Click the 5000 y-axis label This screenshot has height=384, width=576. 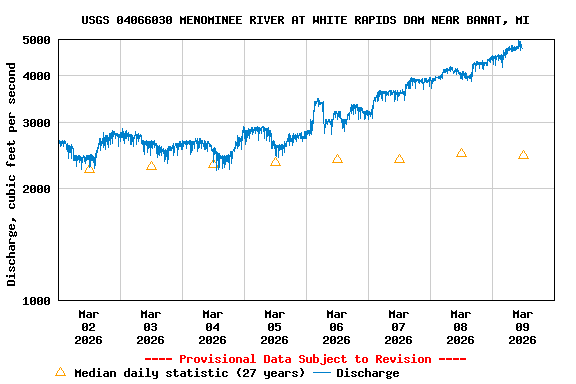[36, 40]
